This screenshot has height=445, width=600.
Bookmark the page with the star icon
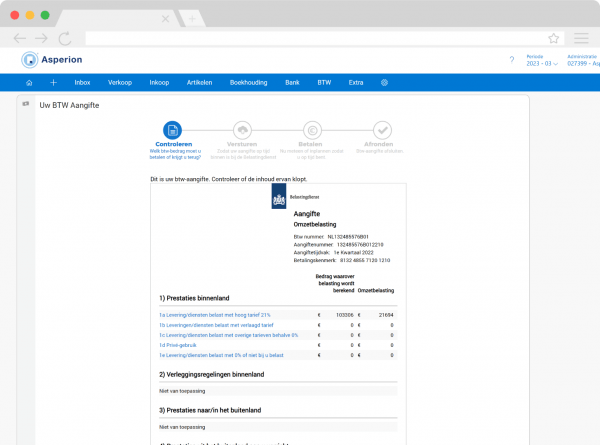(x=553, y=38)
